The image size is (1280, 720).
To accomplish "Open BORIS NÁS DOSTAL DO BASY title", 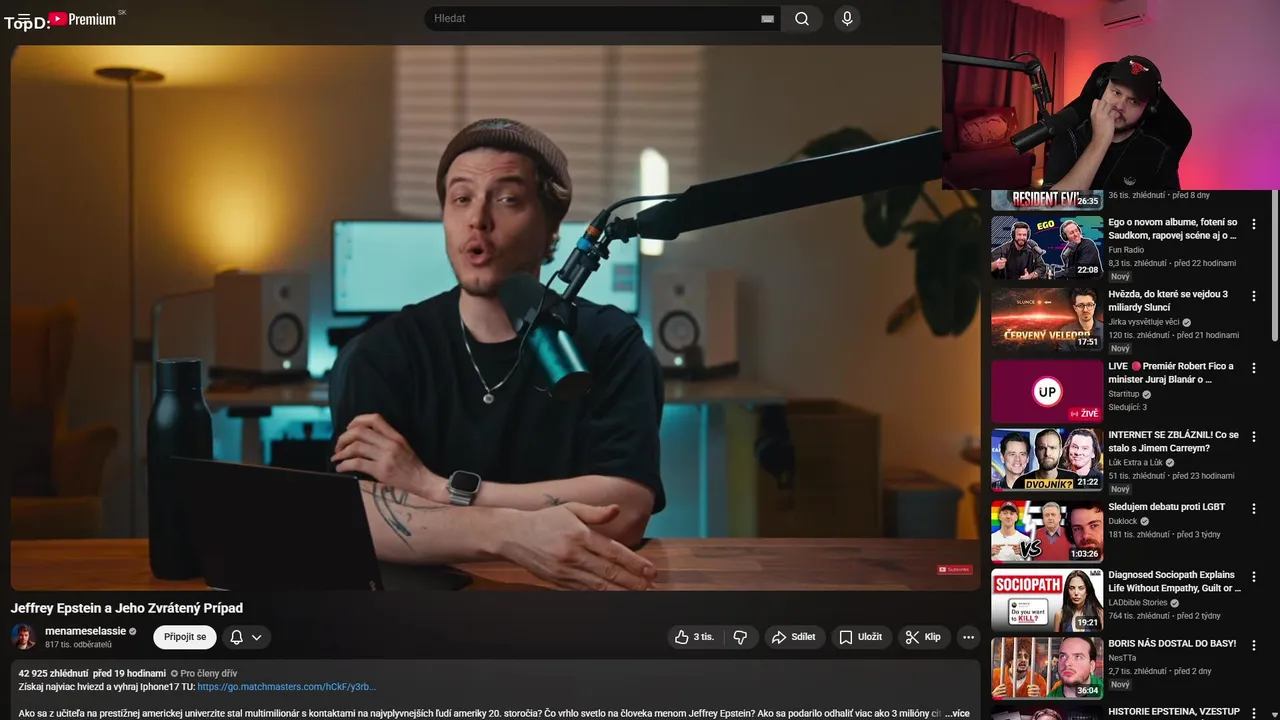I will coord(1172,644).
